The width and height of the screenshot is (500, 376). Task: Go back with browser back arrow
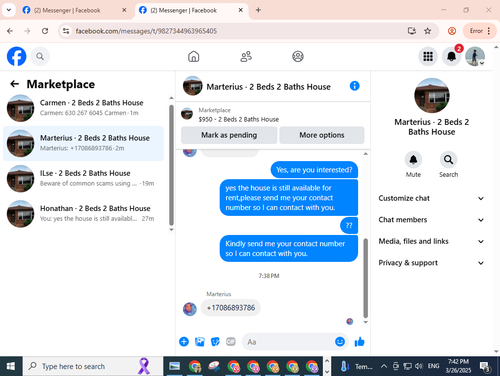pos(10,31)
